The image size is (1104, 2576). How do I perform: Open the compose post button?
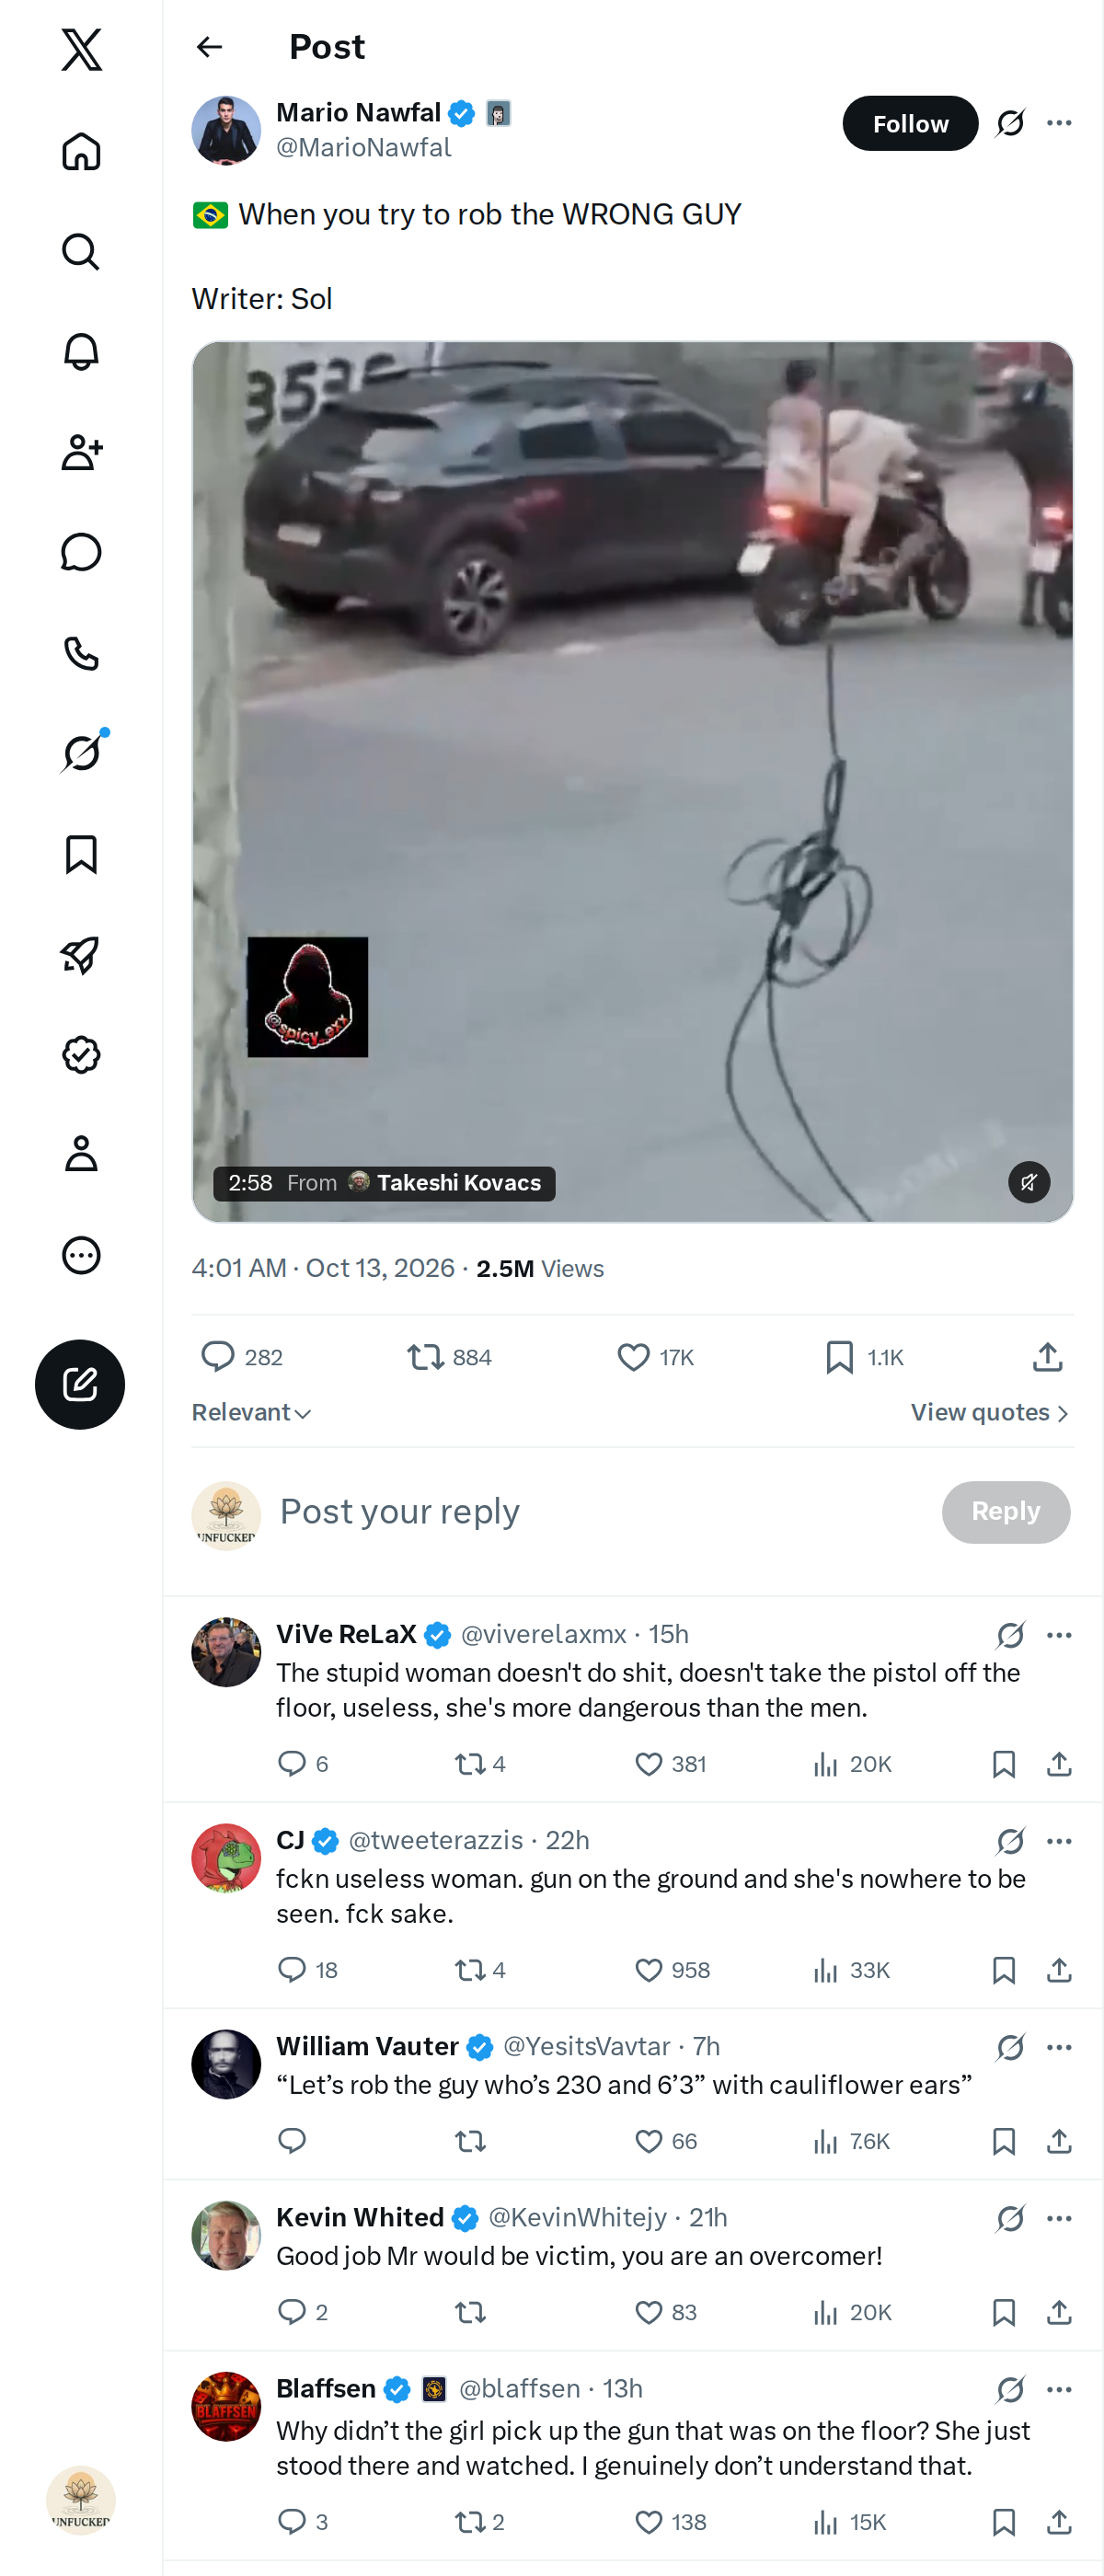80,1384
